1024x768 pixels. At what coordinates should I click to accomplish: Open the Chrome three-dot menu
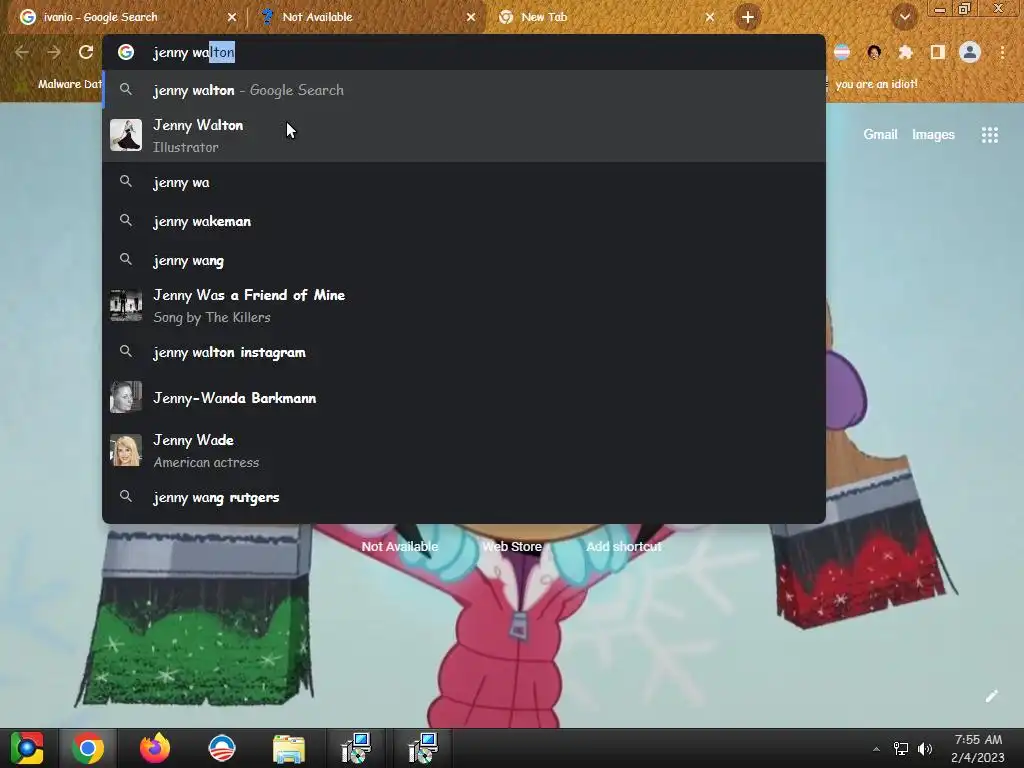[x=1002, y=52]
